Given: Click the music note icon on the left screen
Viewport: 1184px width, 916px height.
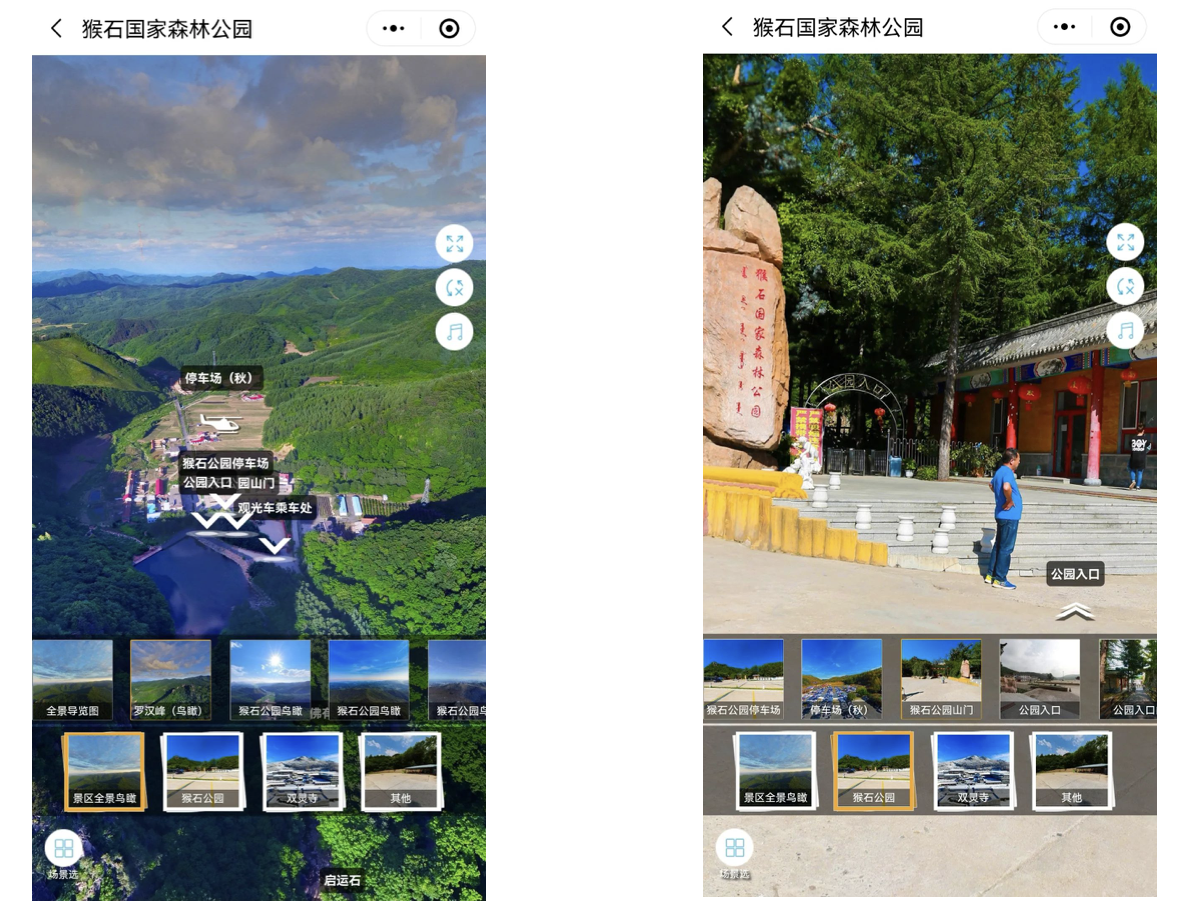Looking at the screenshot, I should coord(454,331).
